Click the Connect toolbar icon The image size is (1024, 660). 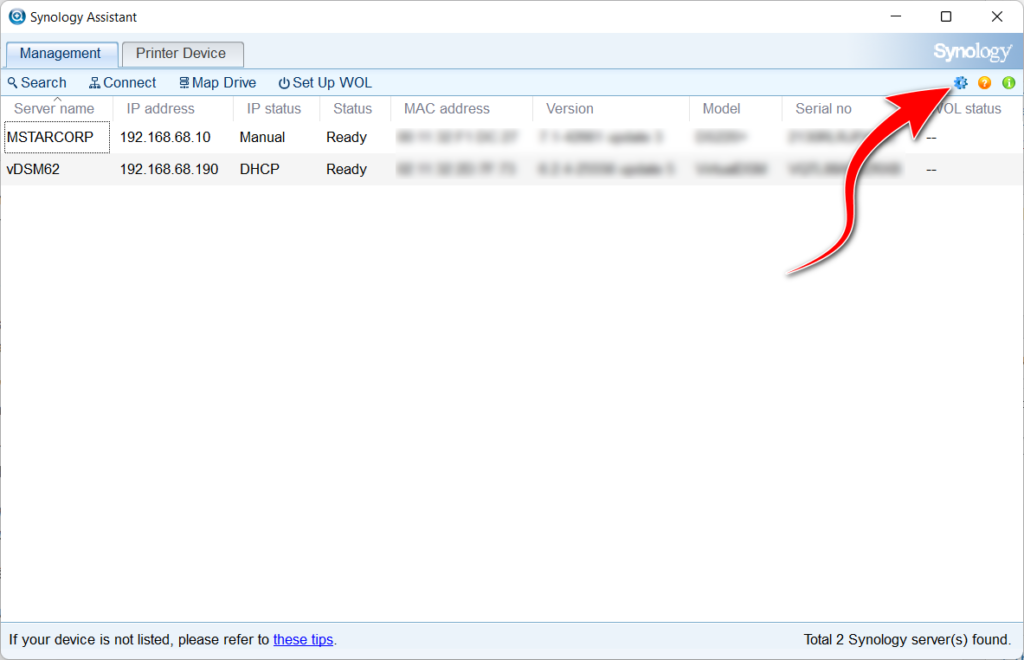coord(121,82)
